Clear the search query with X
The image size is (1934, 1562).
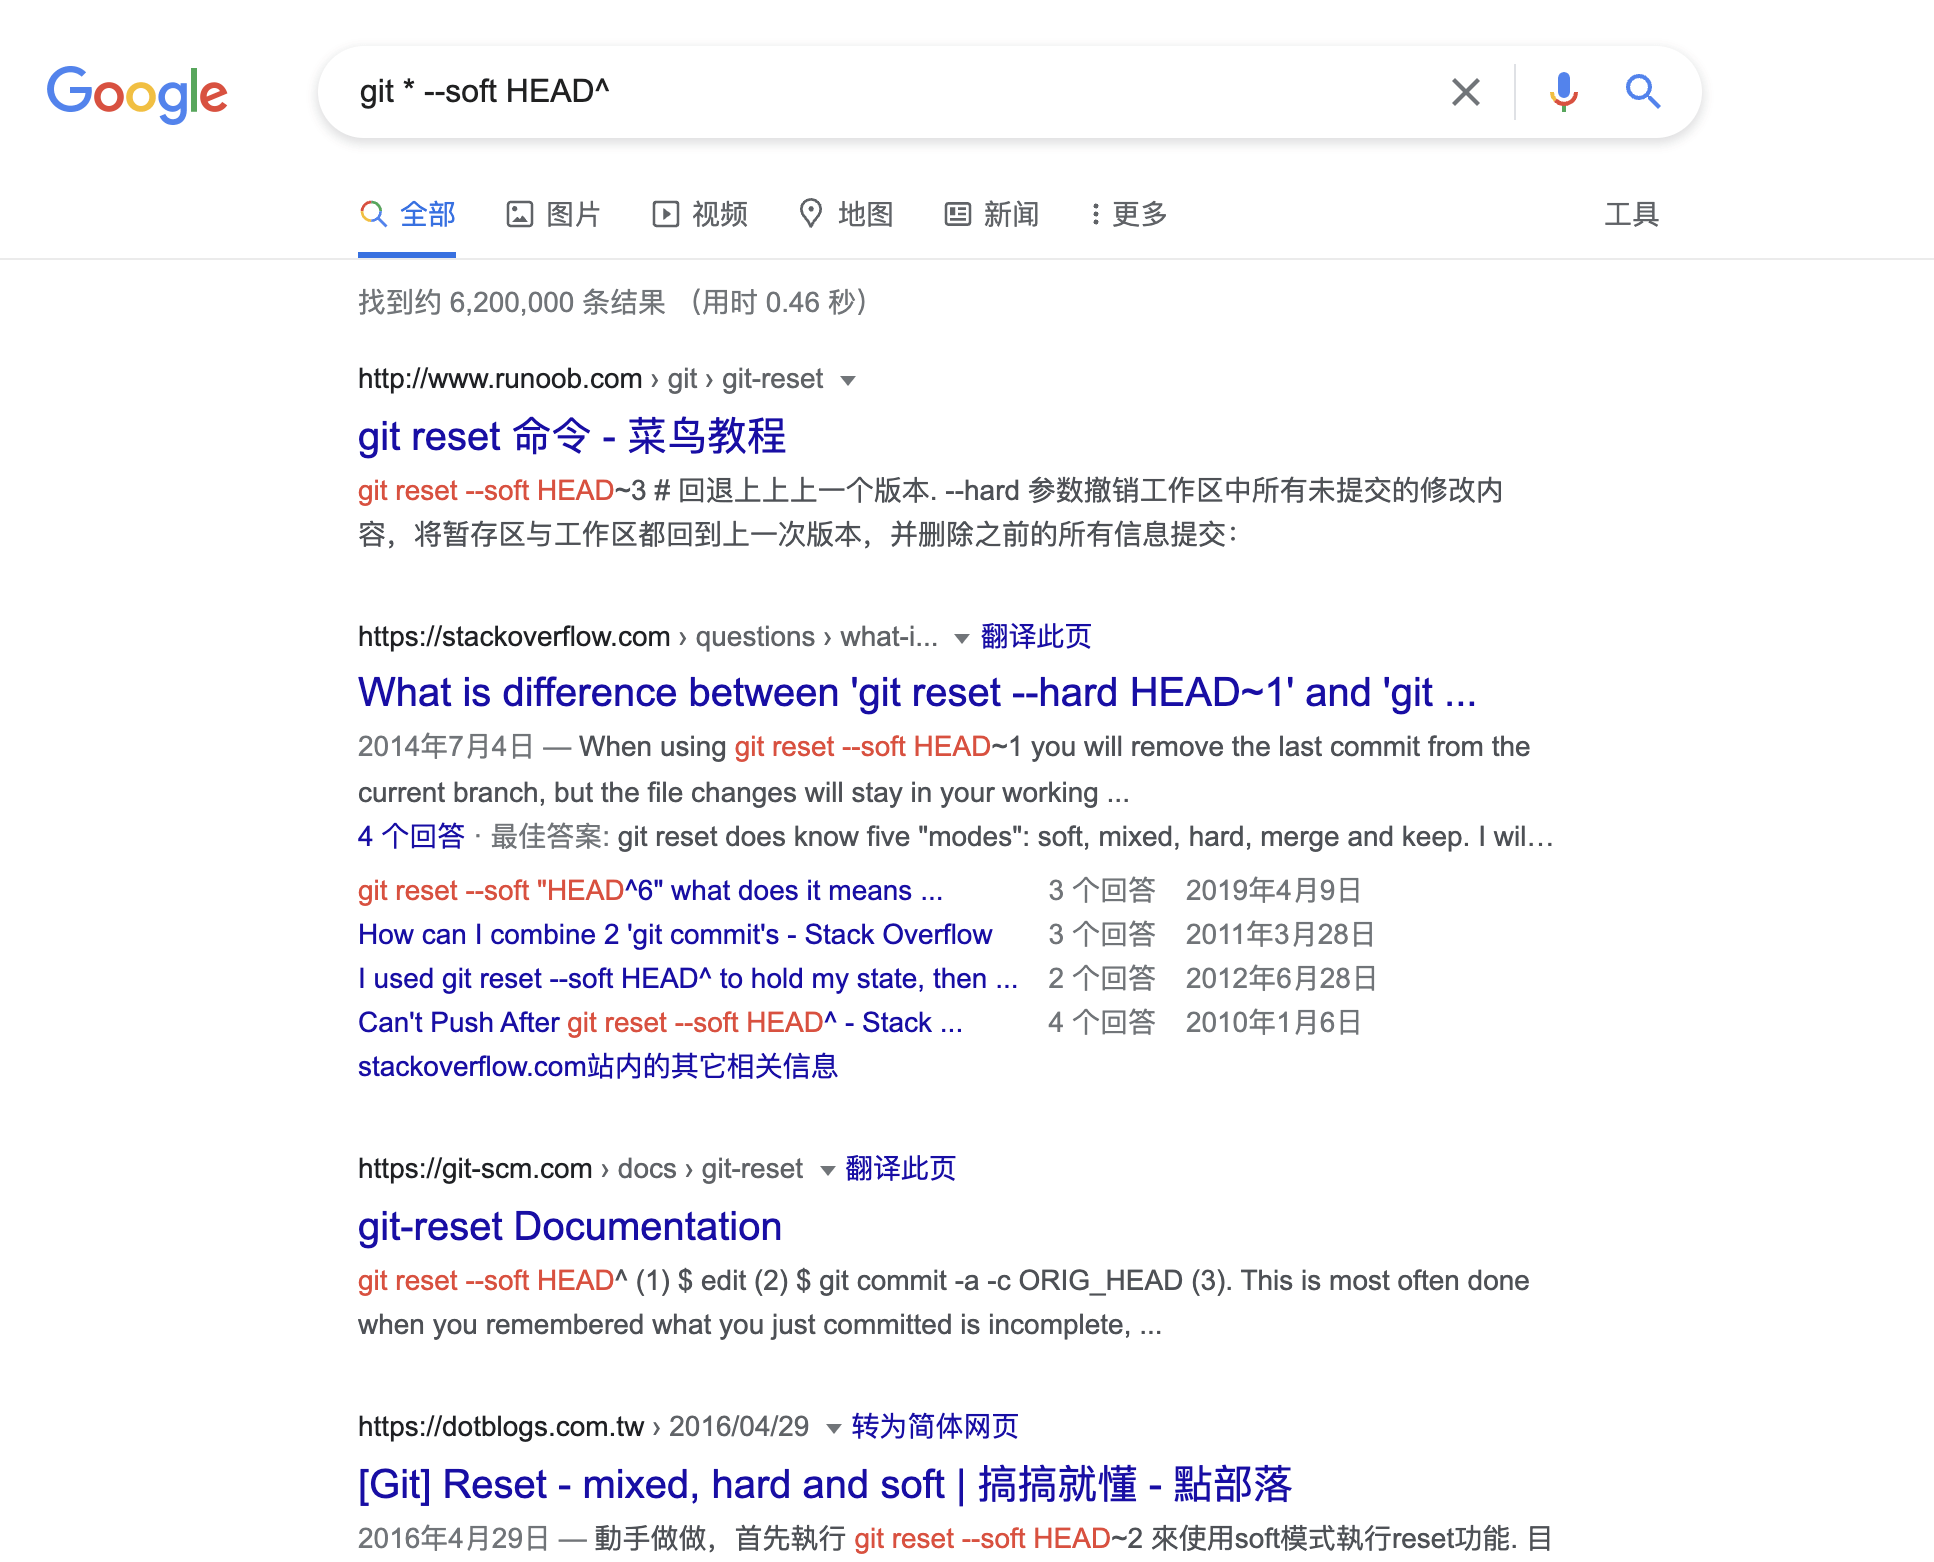1465,92
